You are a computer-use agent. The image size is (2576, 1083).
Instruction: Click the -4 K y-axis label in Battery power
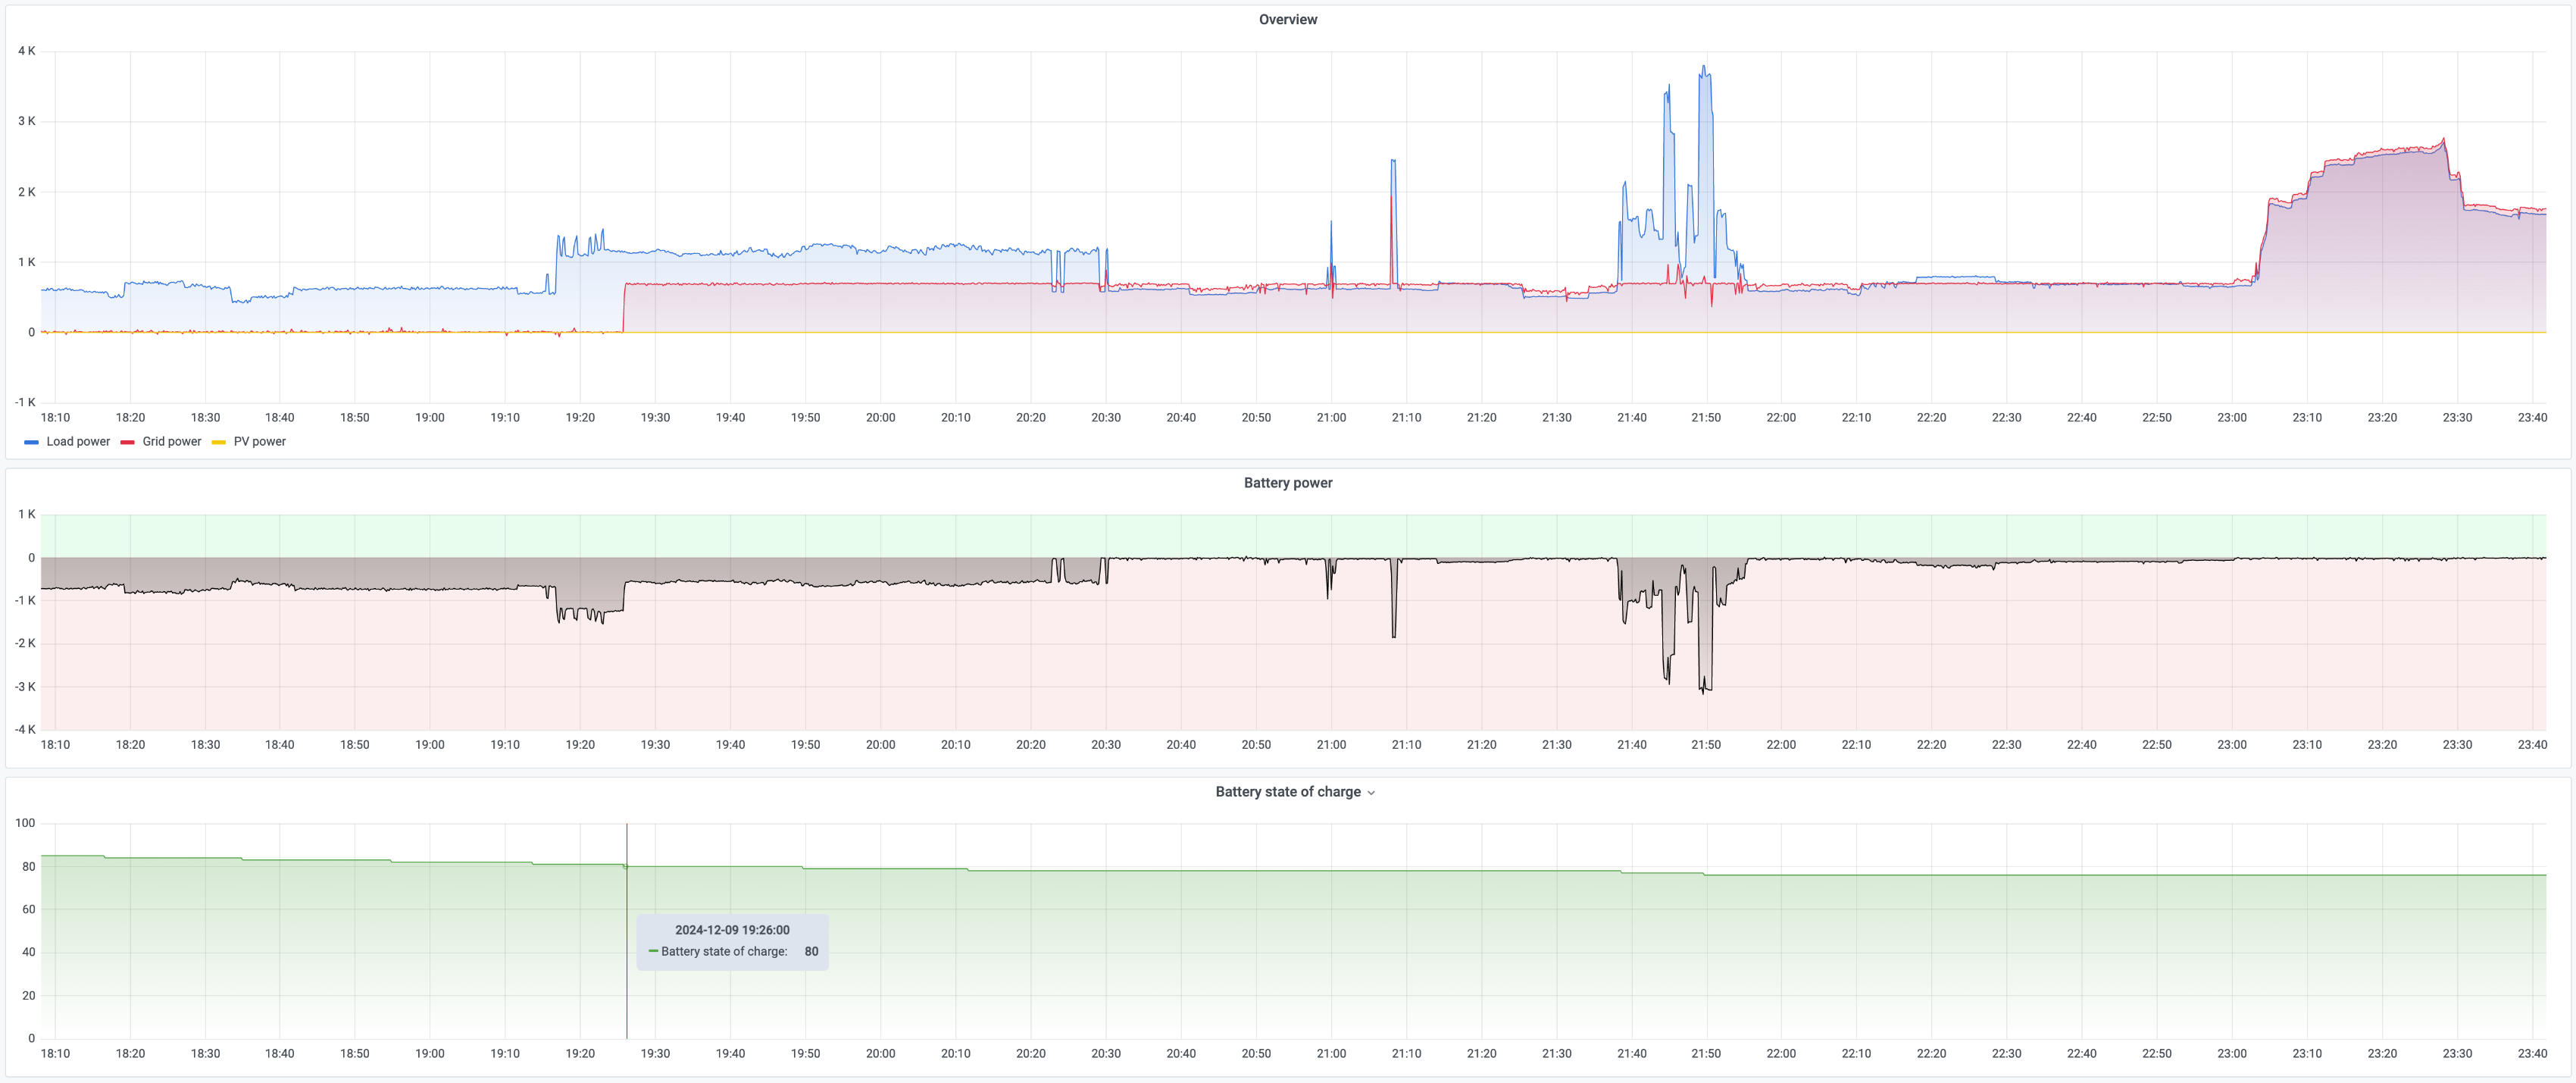pyautogui.click(x=25, y=729)
